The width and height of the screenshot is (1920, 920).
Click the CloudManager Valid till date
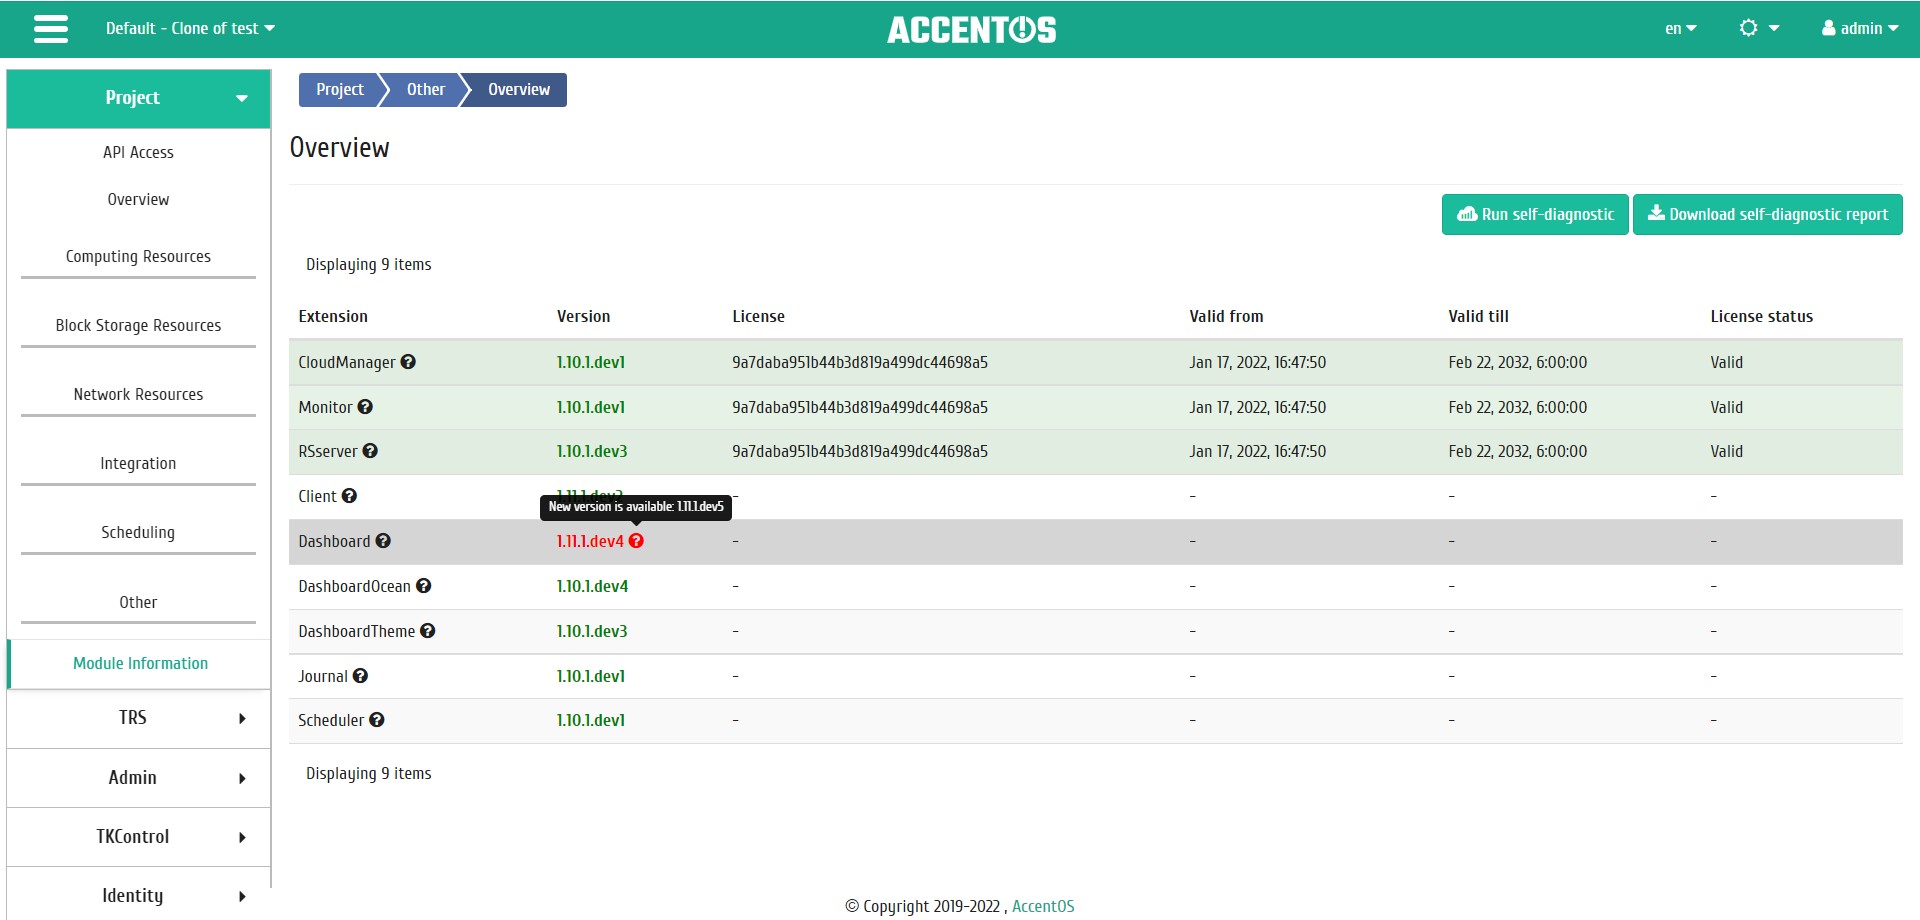point(1517,362)
